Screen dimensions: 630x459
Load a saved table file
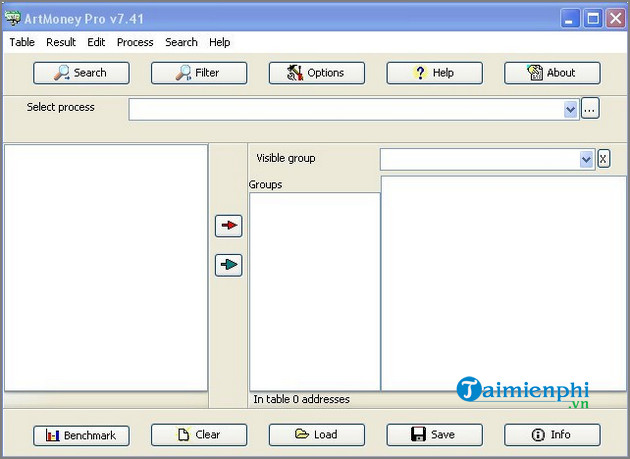pyautogui.click(x=317, y=434)
